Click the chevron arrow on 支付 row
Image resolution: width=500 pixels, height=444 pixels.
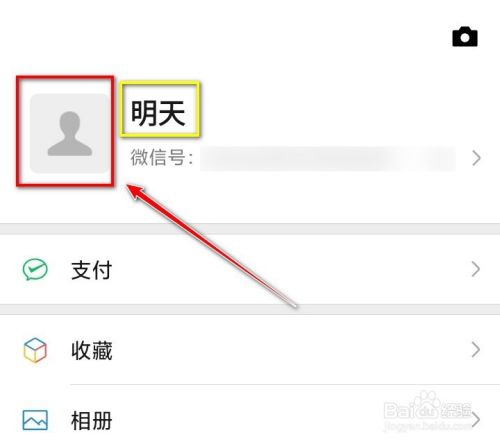click(476, 269)
